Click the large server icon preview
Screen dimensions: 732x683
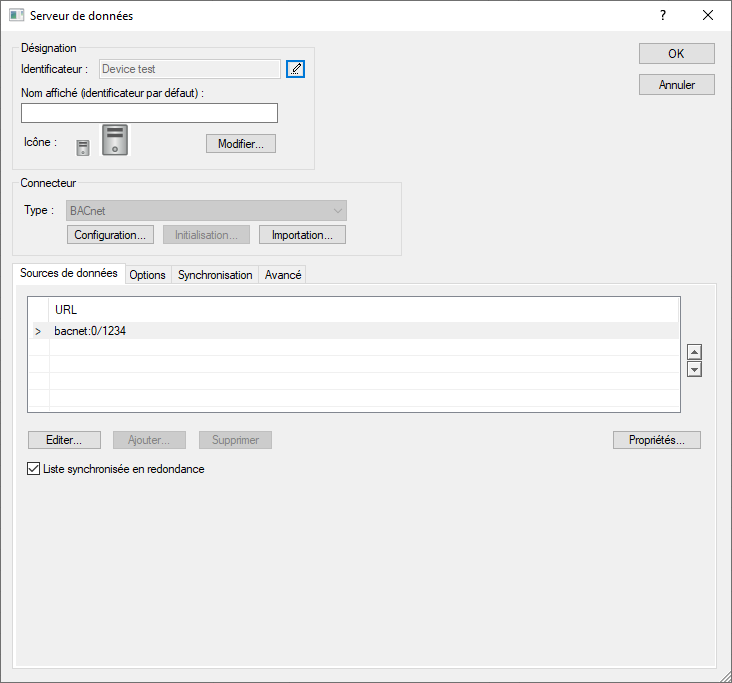coord(115,140)
